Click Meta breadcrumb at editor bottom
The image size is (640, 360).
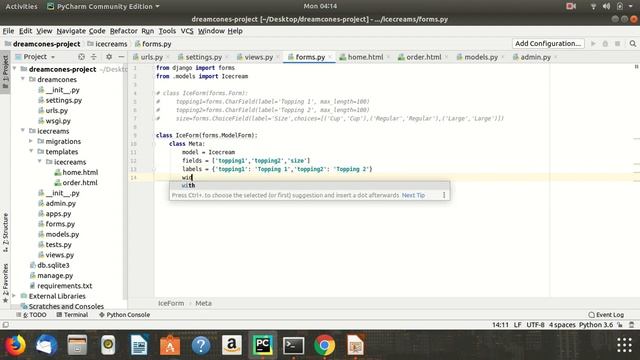(203, 303)
